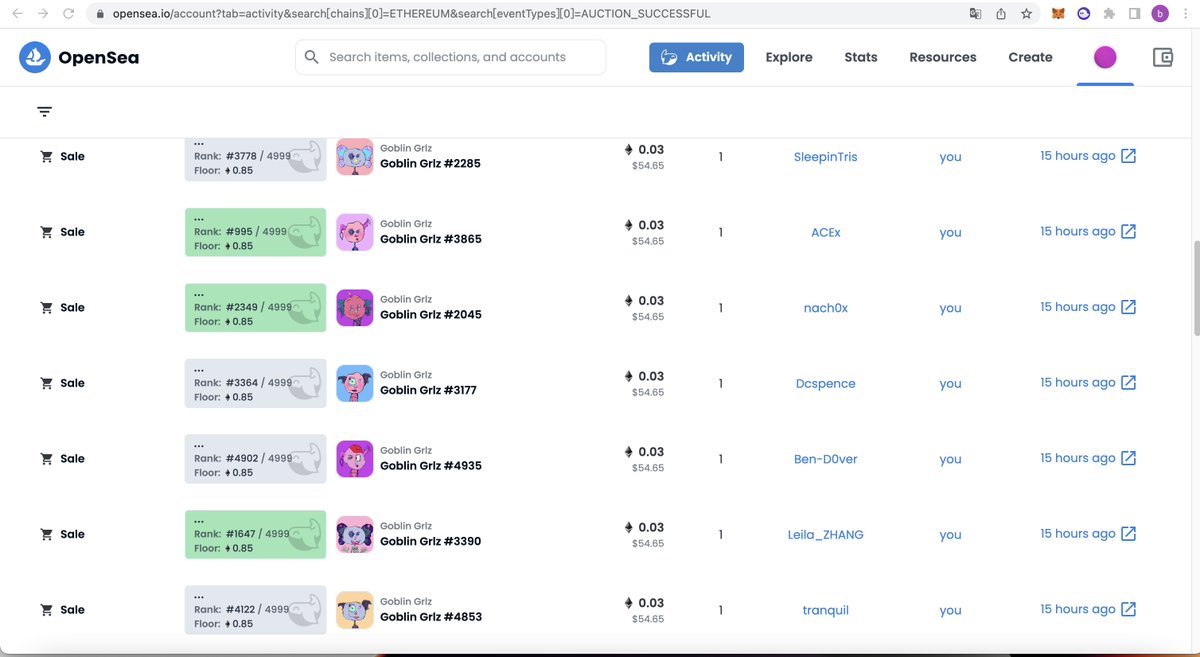Open nach0x profile link
1200x657 pixels.
(826, 308)
